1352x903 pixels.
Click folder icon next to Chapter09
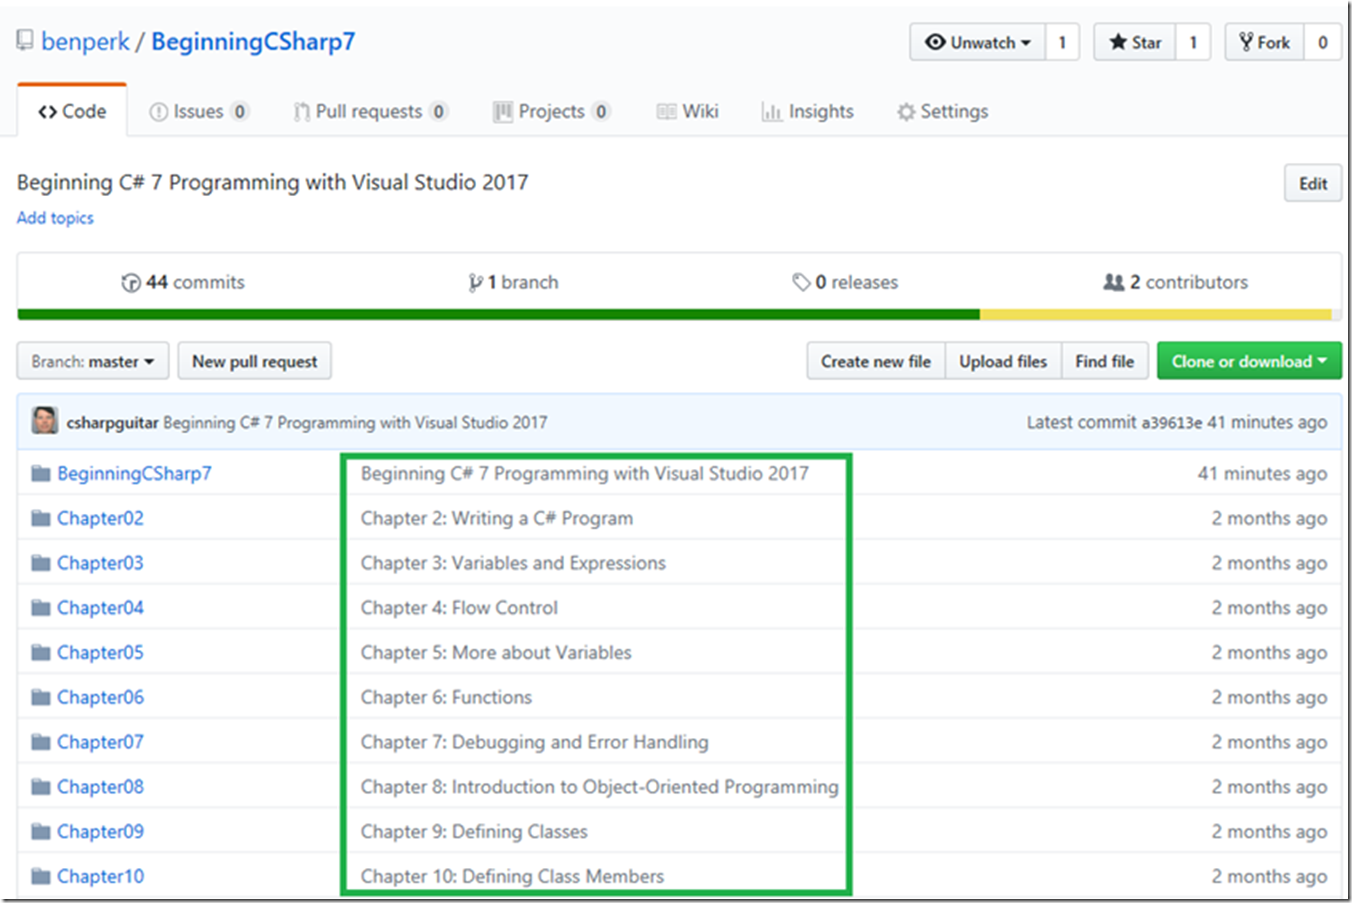tap(40, 831)
